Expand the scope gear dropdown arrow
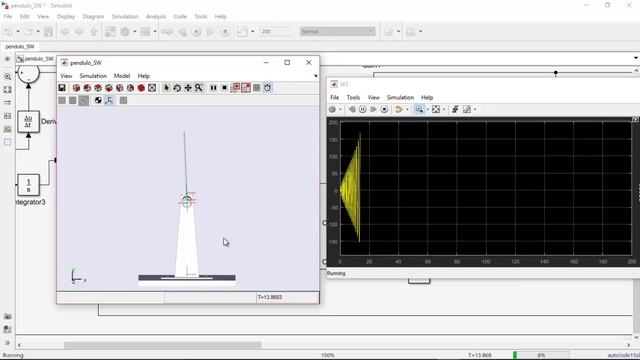Image resolution: width=640 pixels, height=360 pixels. pos(340,109)
